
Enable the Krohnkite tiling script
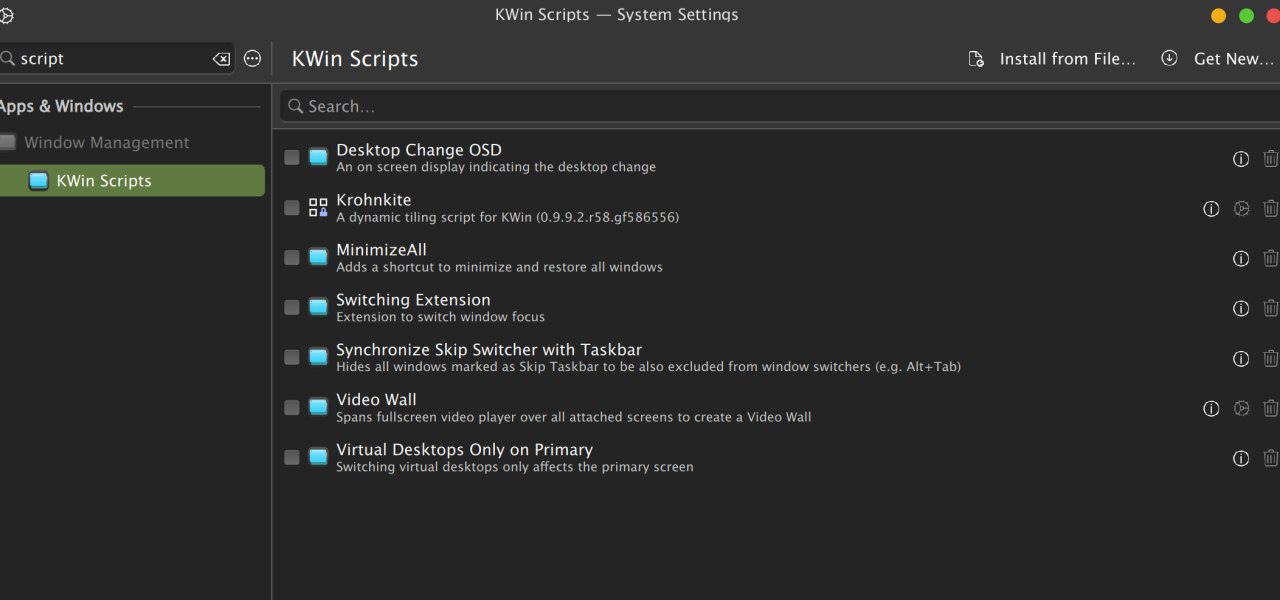pyautogui.click(x=292, y=208)
